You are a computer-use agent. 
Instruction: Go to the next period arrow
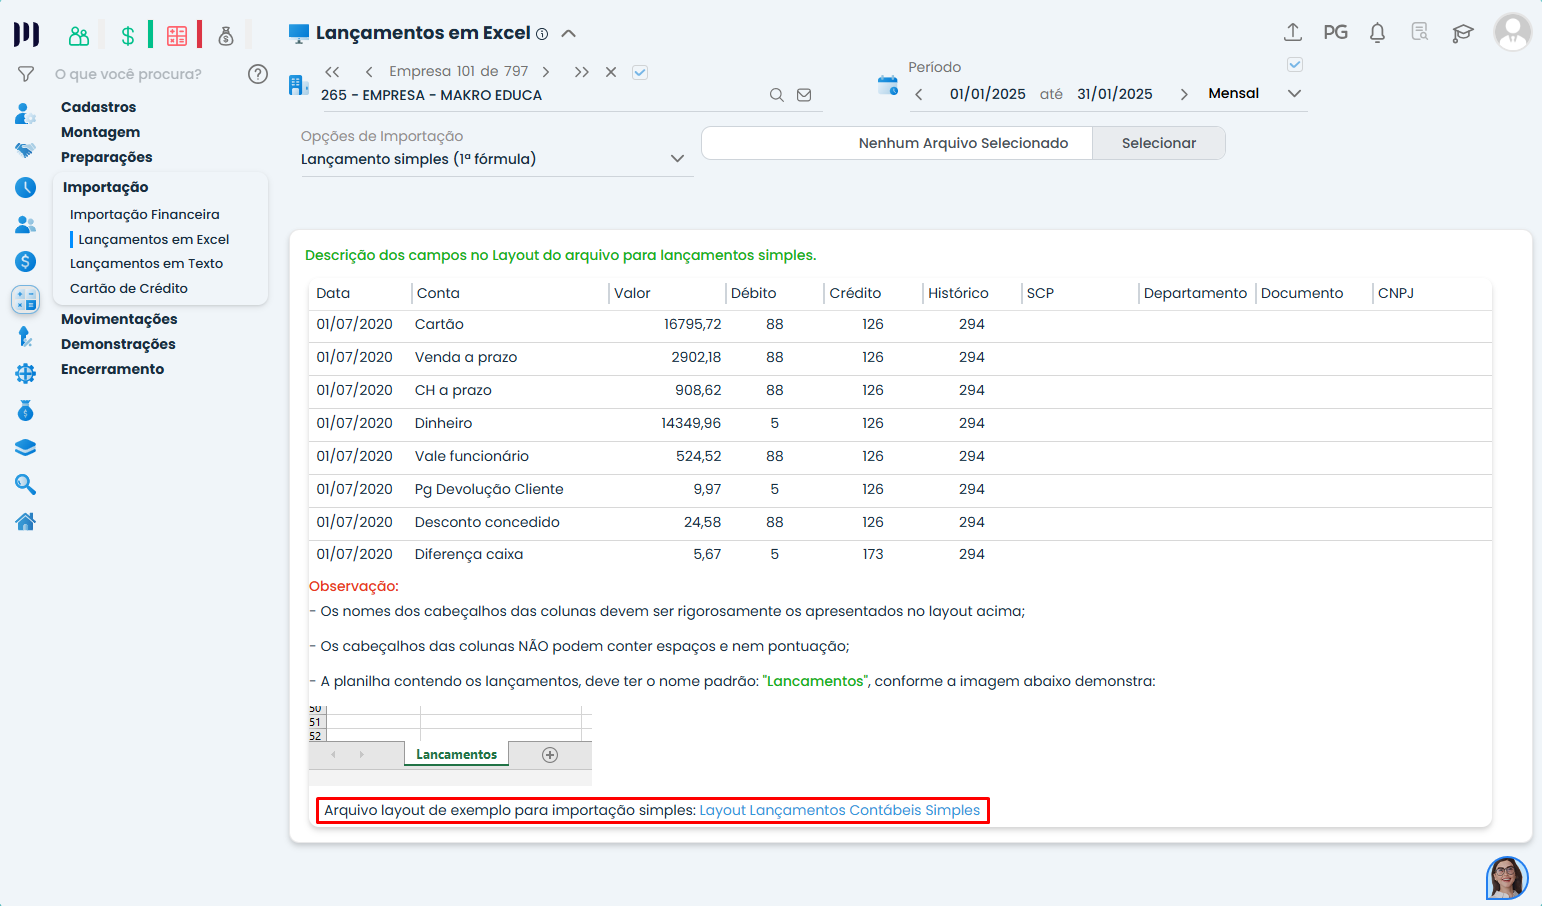pos(1184,94)
